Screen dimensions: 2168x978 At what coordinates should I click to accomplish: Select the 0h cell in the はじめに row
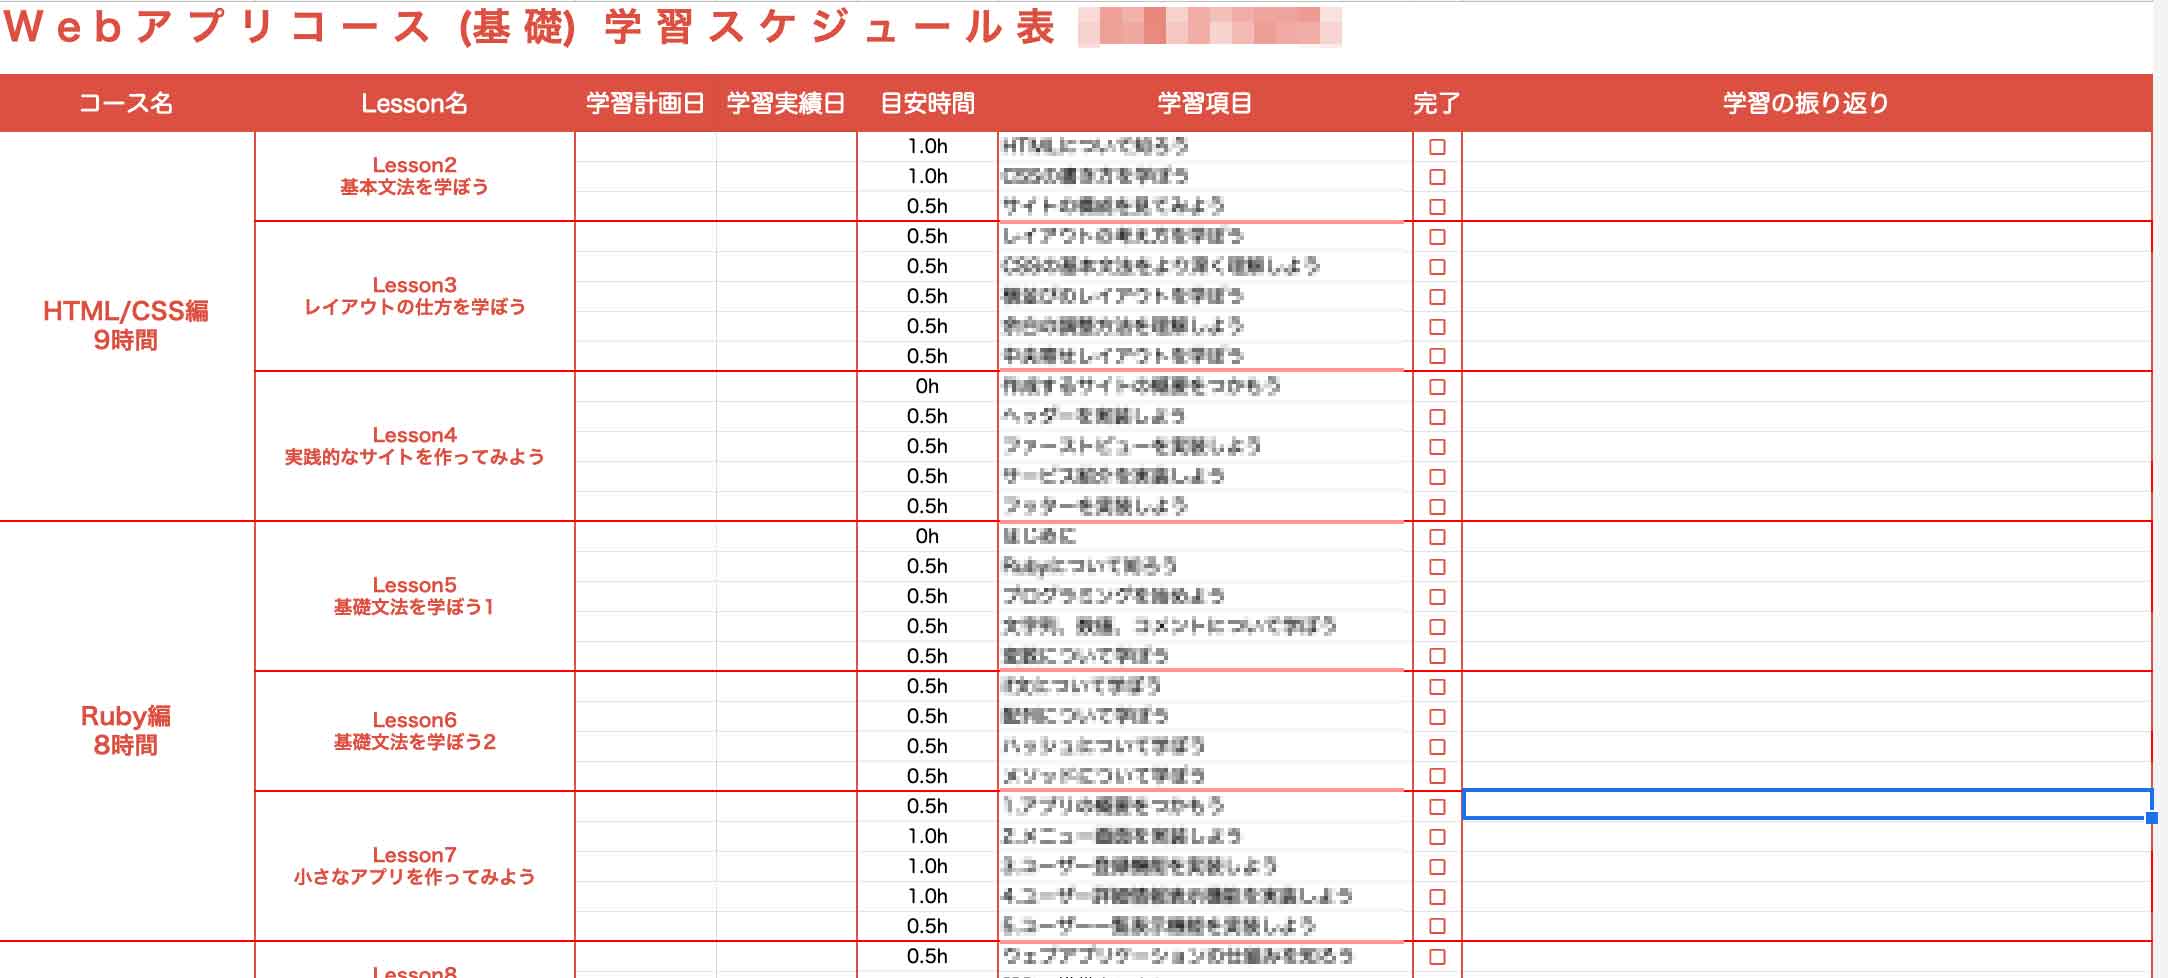coord(927,537)
